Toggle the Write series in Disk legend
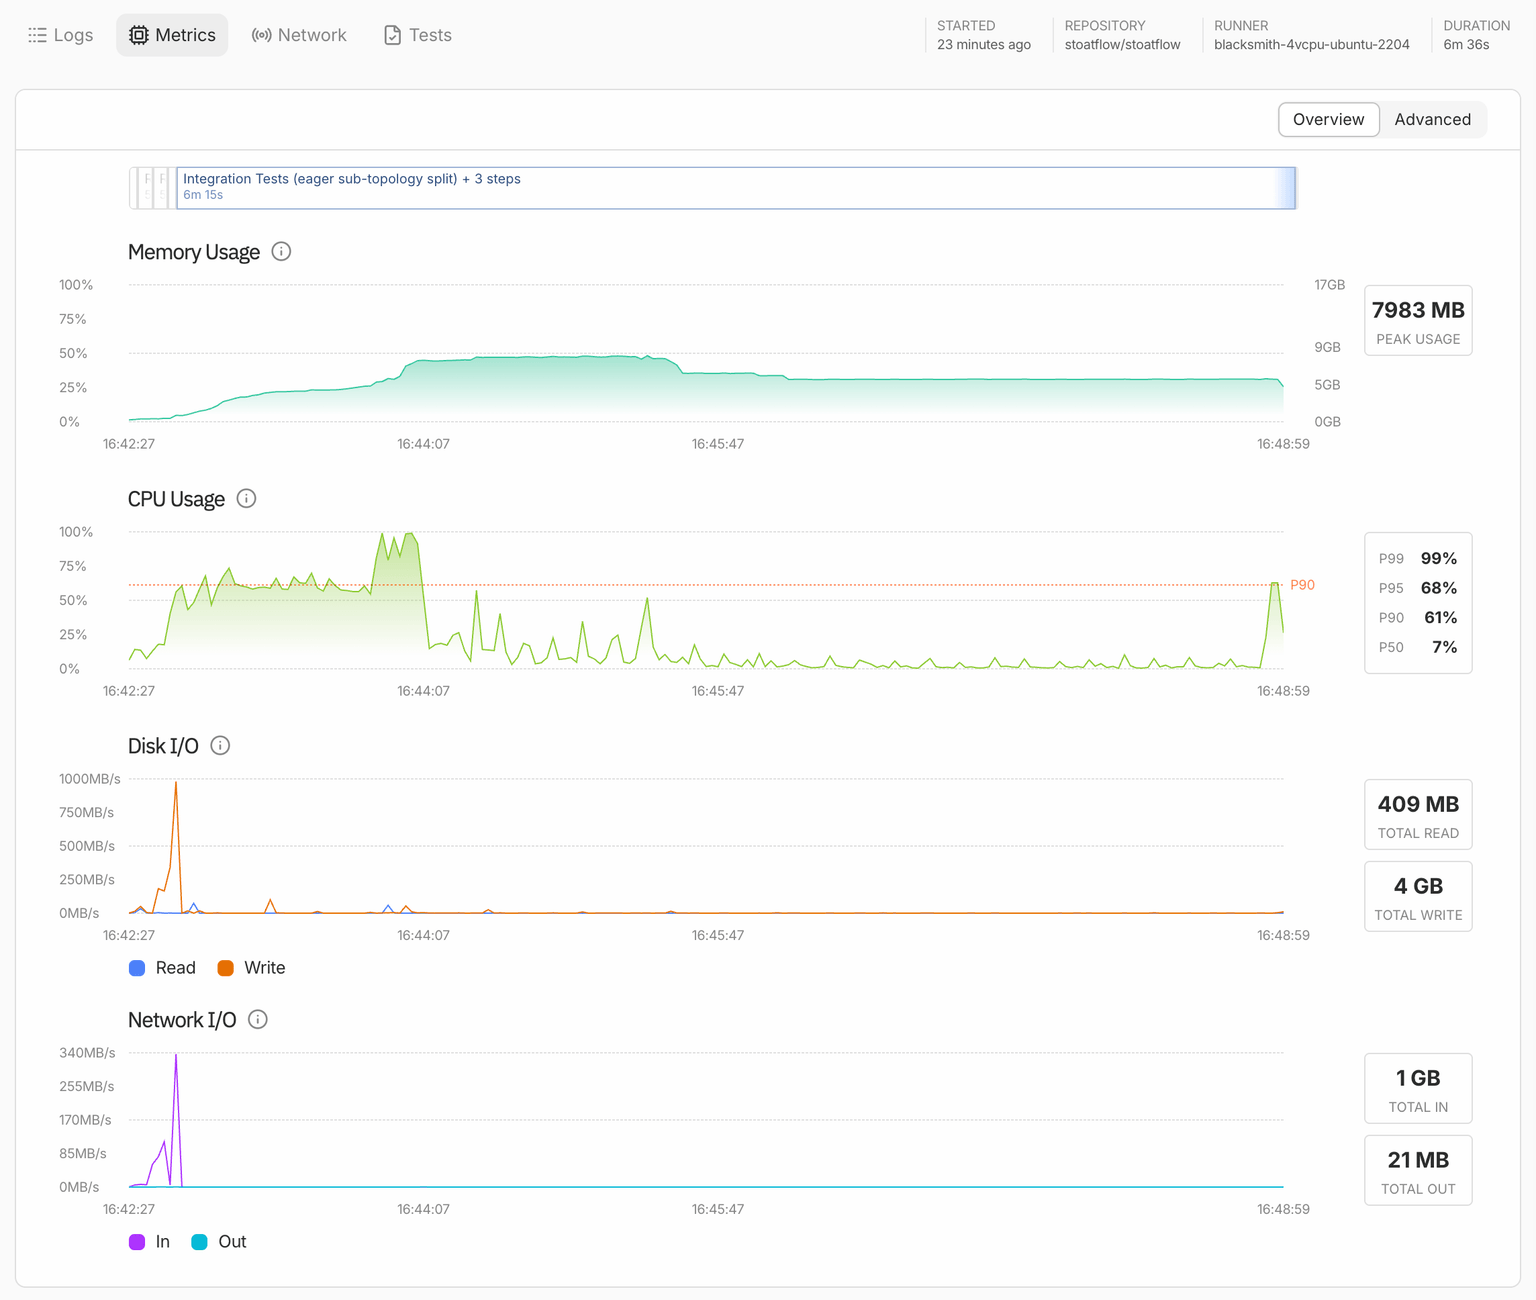 tap(252, 968)
